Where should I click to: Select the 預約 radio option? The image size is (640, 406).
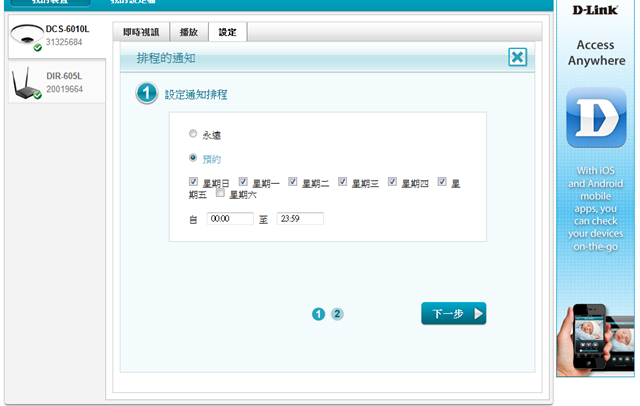pyautogui.click(x=193, y=158)
